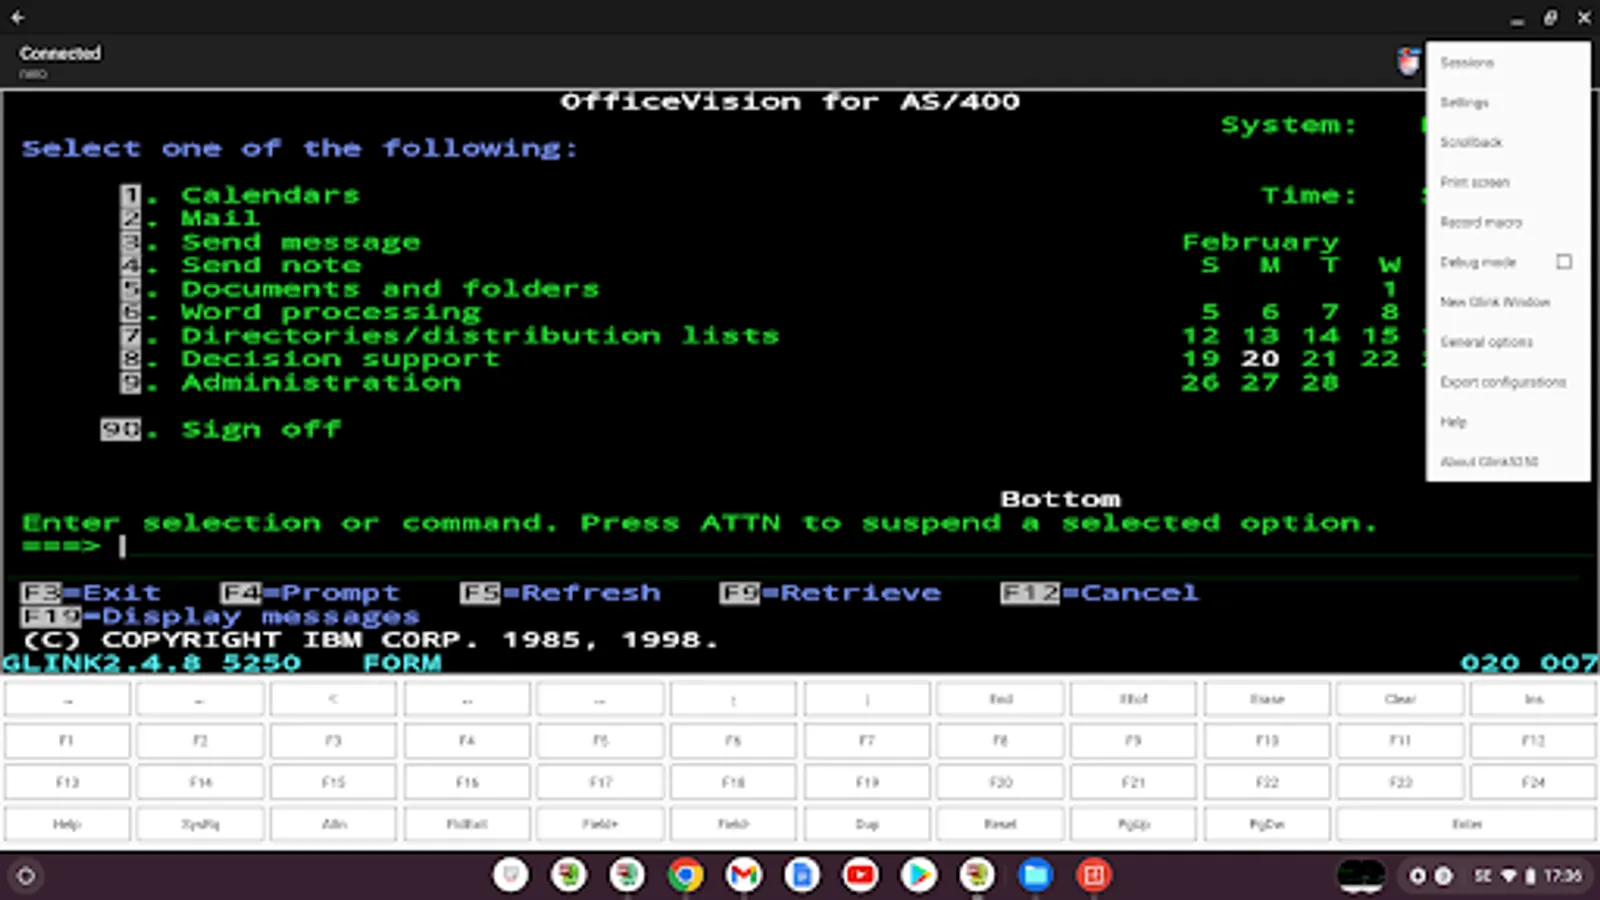The height and width of the screenshot is (900, 1600).
Task: Tap the PgDn key on the keypad
Action: [1267, 825]
